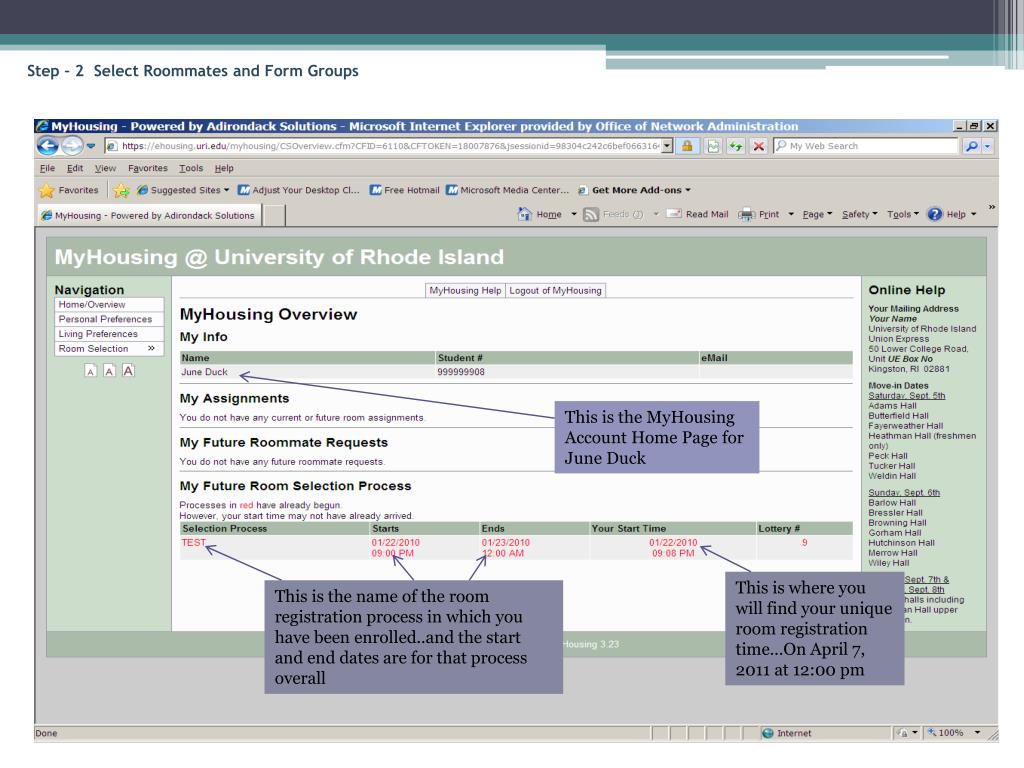Viewport: 1024px width, 768px height.
Task: Open the Page command menu
Action: pos(817,214)
